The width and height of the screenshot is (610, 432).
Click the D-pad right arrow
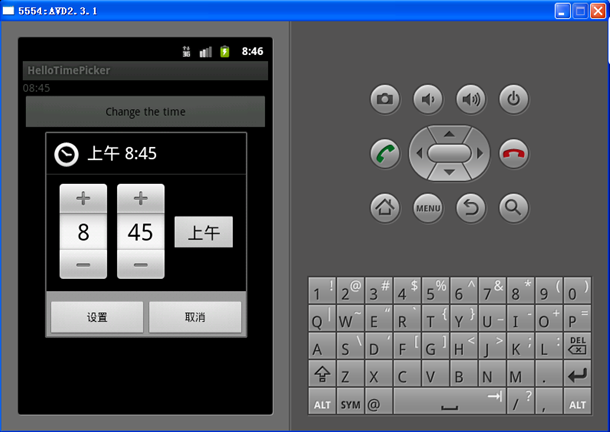480,153
